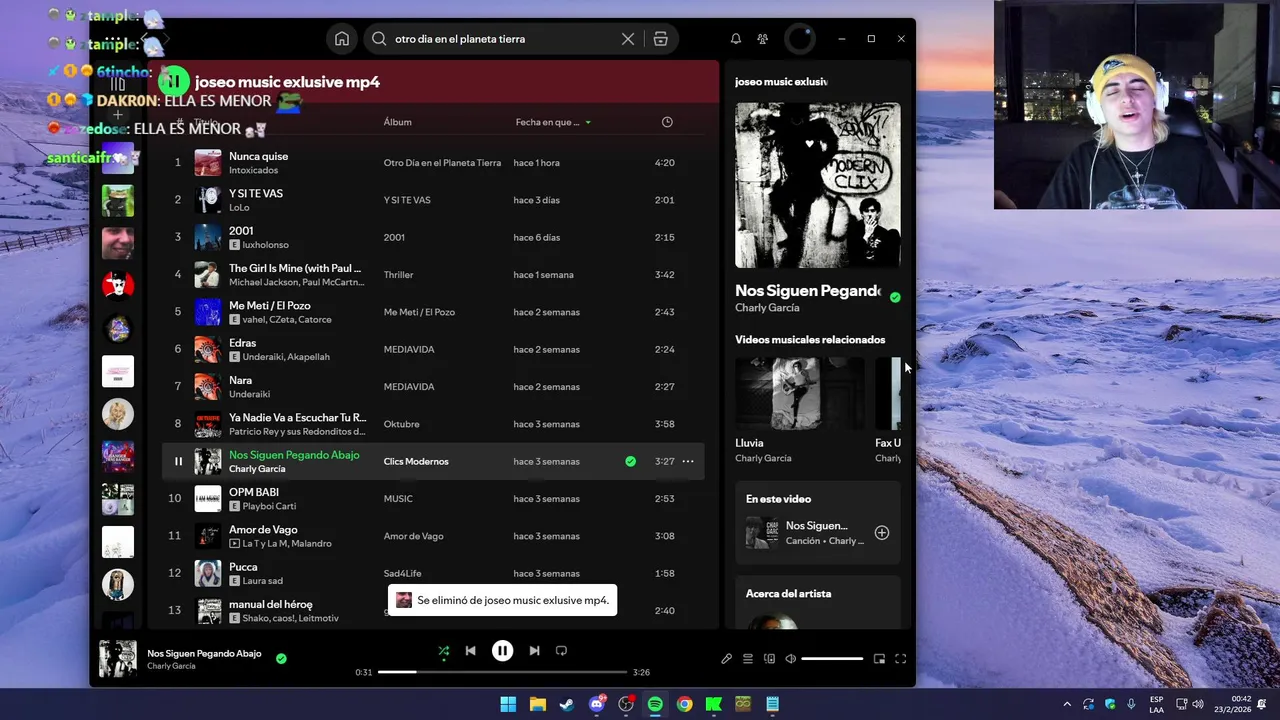1280x720 pixels.
Task: Select Ya Nadie Va a Escuchar track
Action: [297, 417]
